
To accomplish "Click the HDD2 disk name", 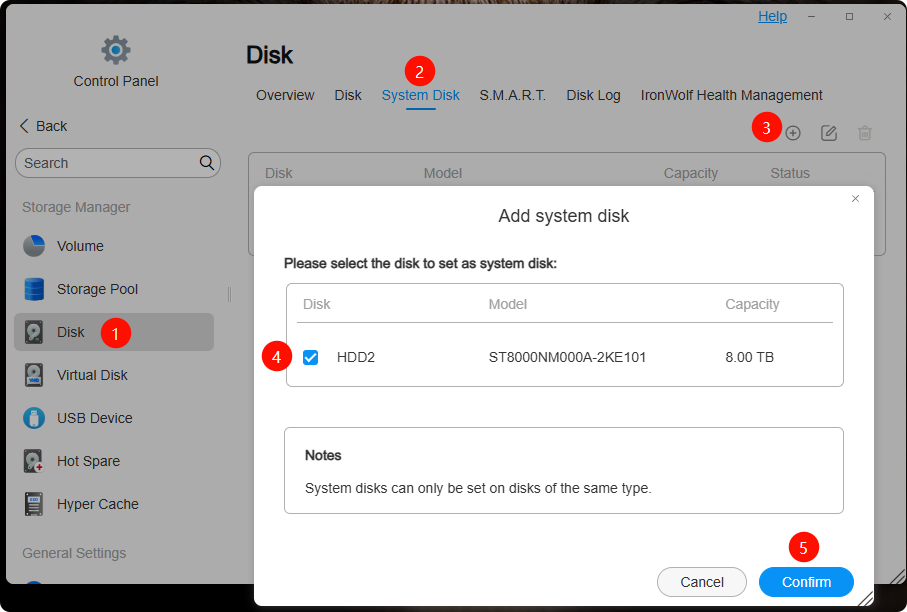I will (x=356, y=357).
